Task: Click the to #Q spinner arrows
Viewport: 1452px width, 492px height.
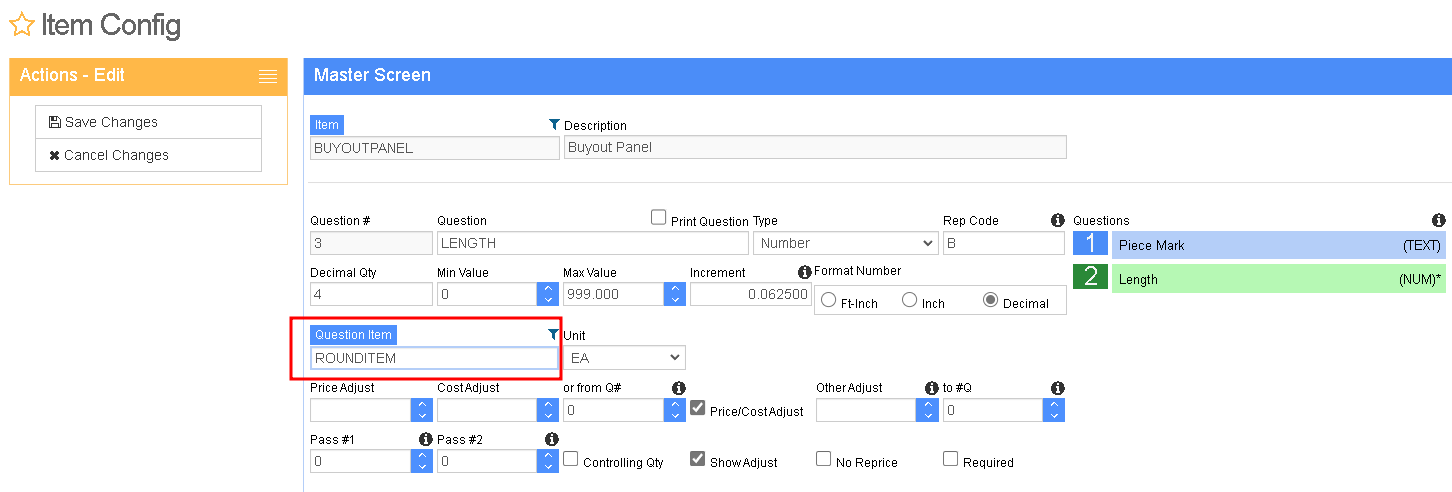Action: pyautogui.click(x=1054, y=410)
